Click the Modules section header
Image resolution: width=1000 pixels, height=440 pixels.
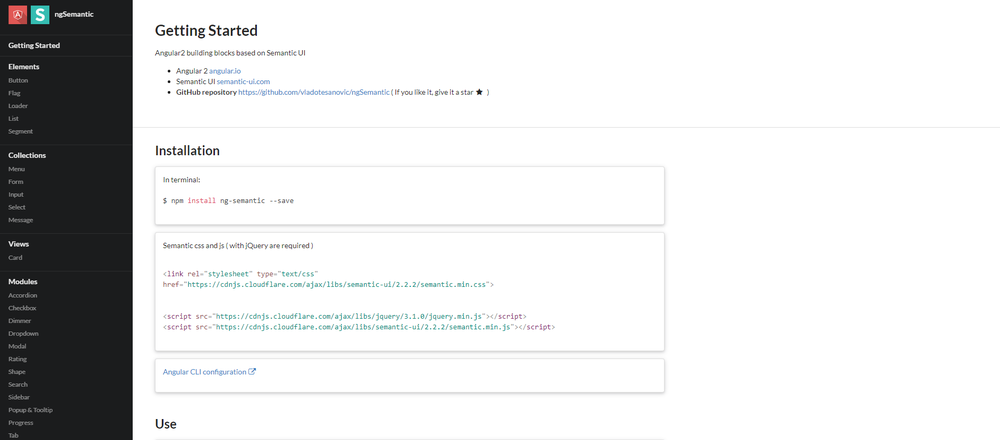click(x=23, y=281)
